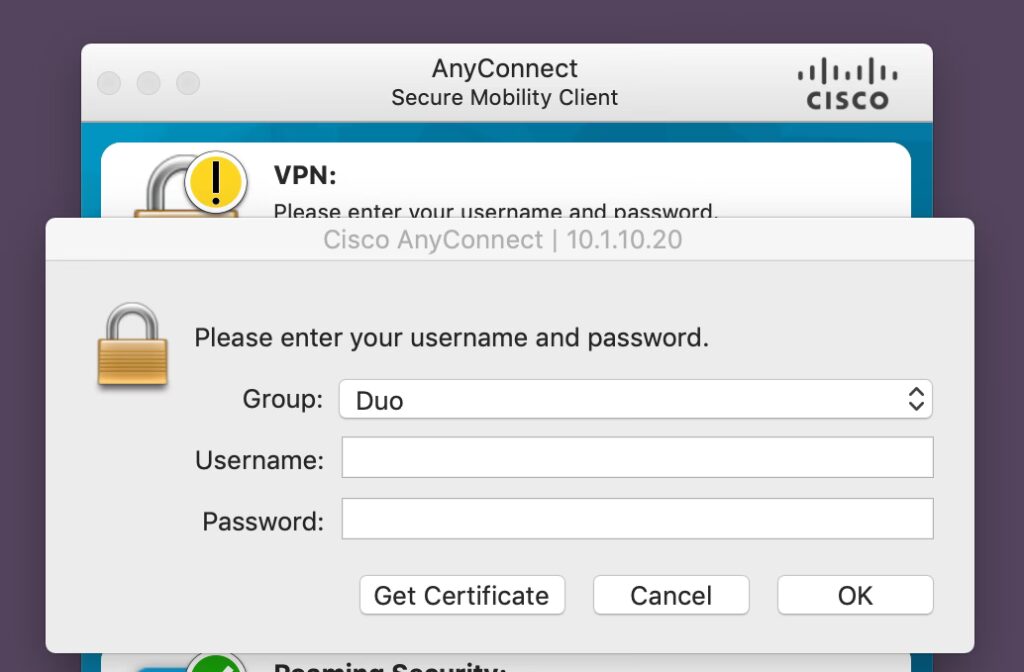1024x672 pixels.
Task: Click the dialog title showing 10.1.10.20
Action: point(503,240)
